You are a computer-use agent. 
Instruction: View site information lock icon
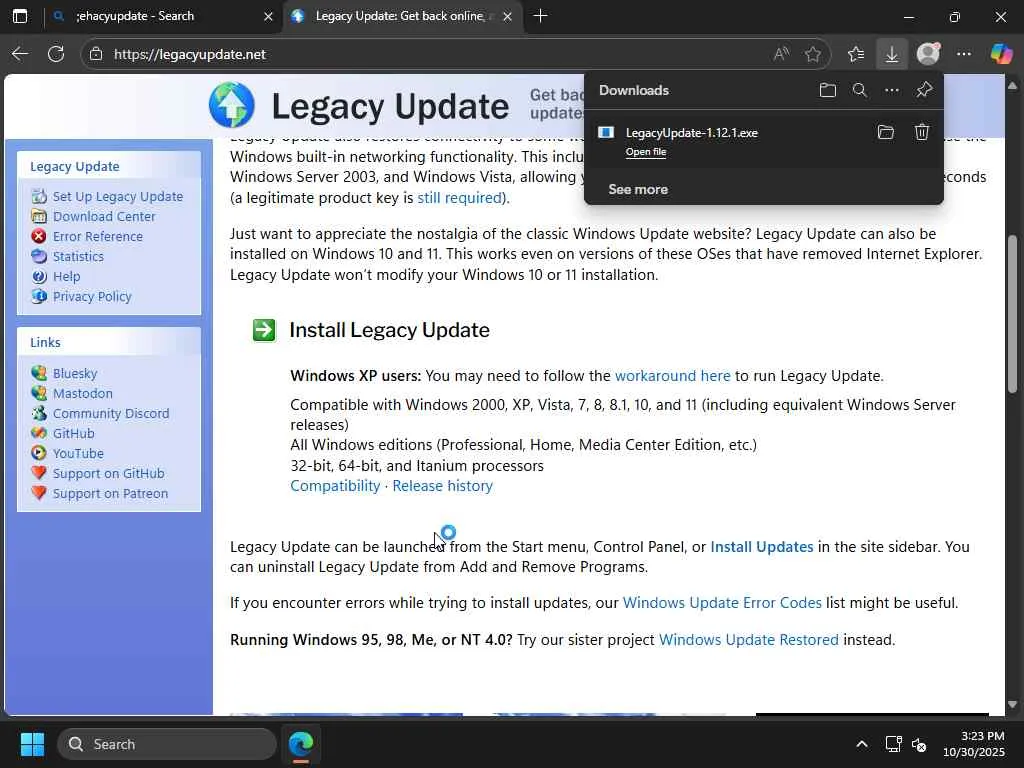(x=96, y=54)
